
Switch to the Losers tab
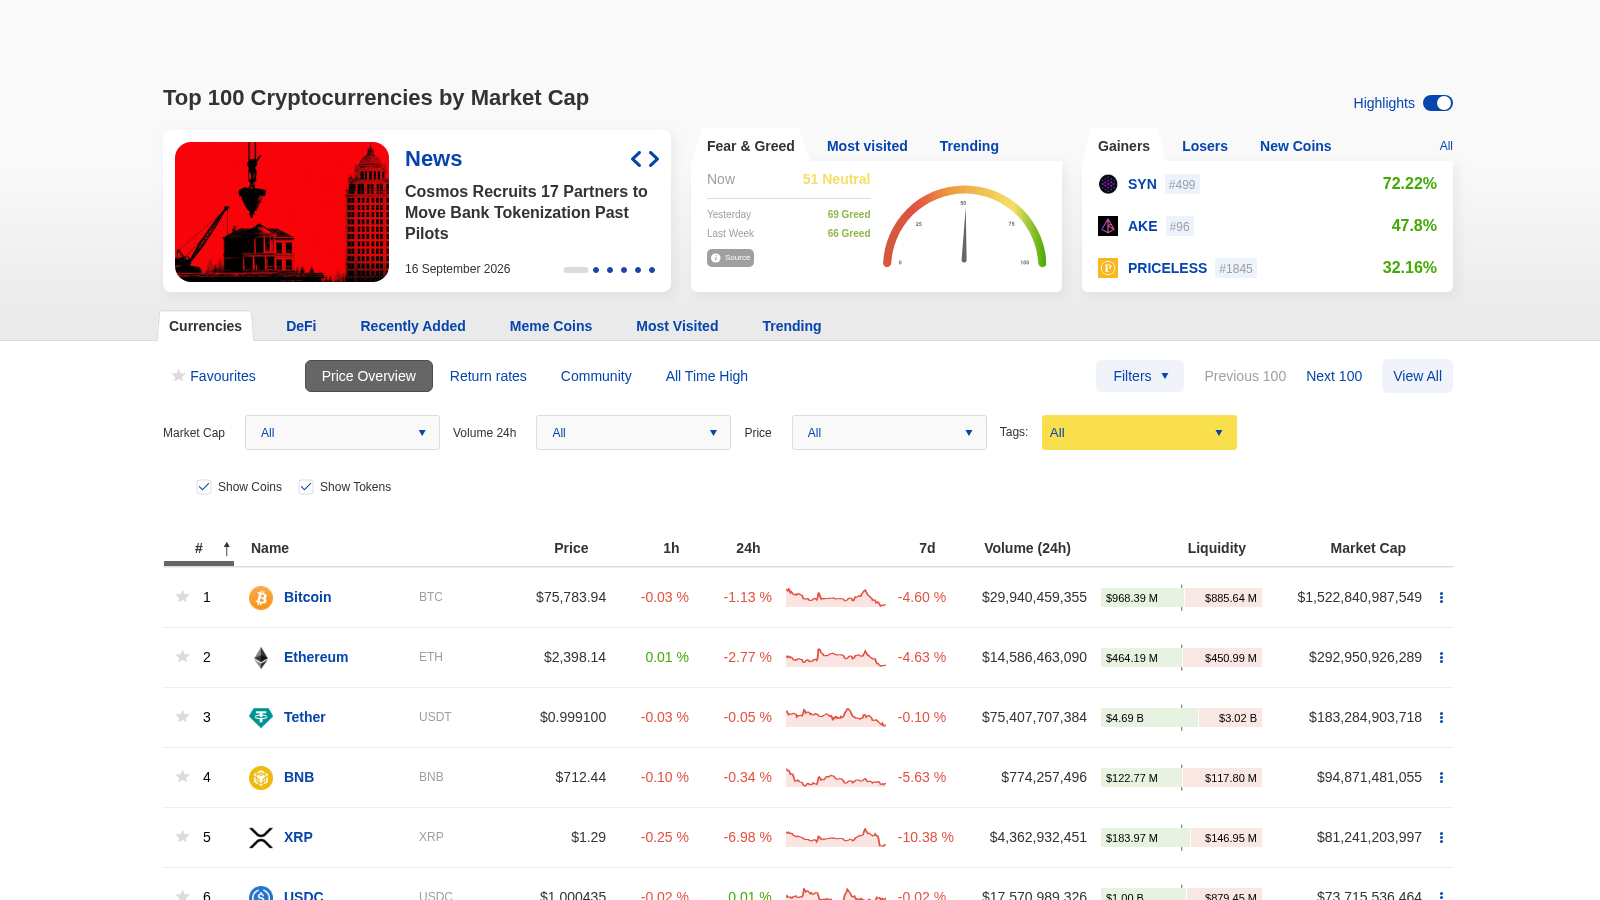pos(1205,146)
